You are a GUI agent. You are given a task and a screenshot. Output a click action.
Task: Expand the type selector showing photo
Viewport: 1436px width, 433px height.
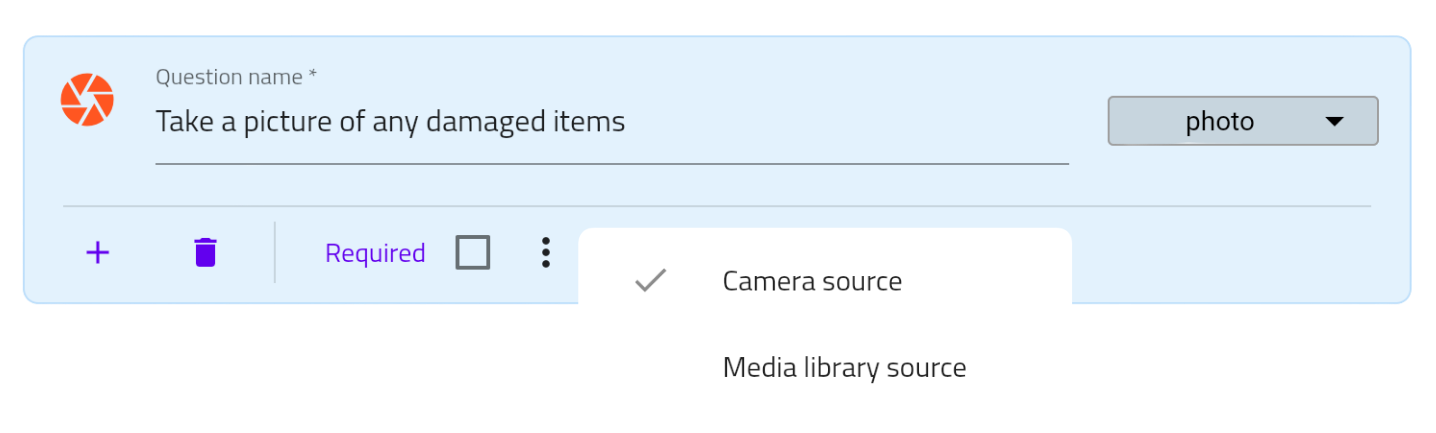(1243, 121)
